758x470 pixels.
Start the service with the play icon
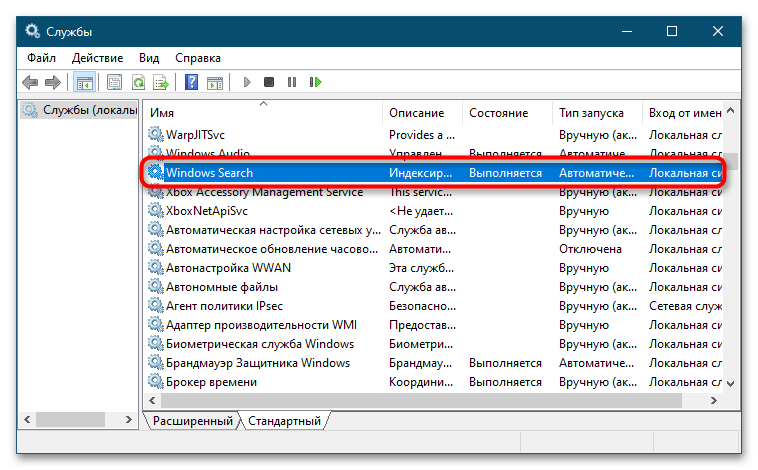[x=247, y=83]
